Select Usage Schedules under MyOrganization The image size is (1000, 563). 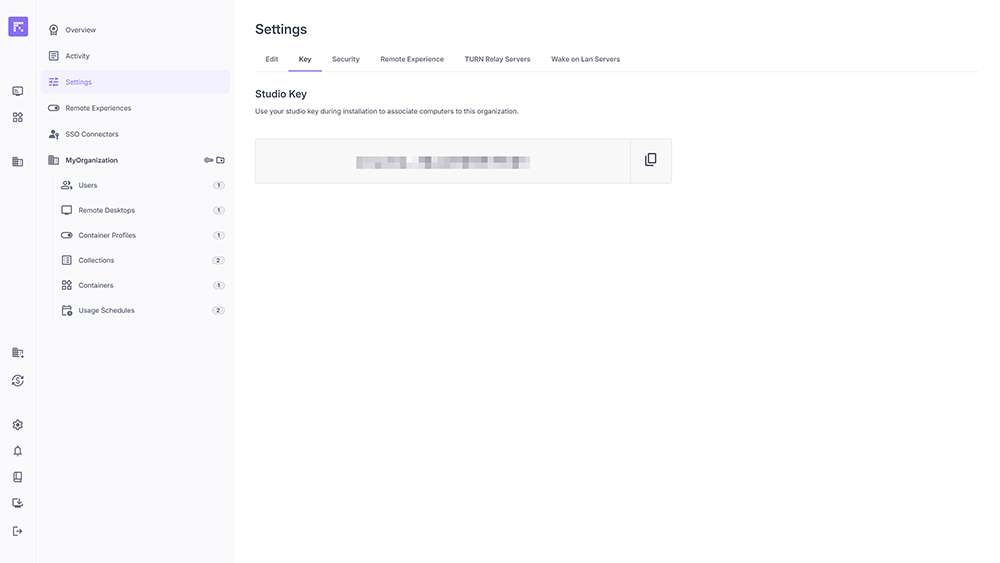pyautogui.click(x=106, y=310)
